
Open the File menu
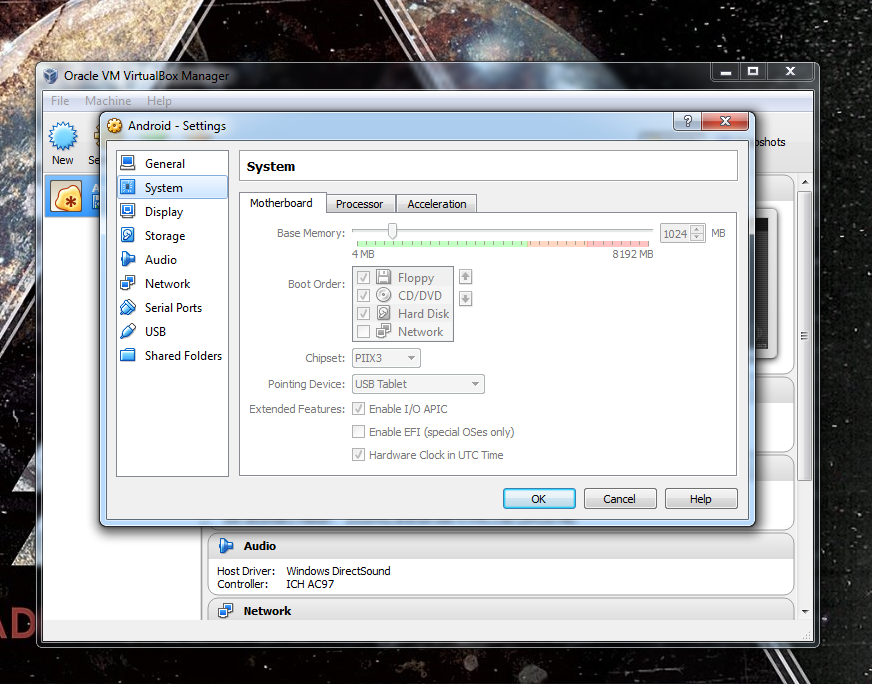point(60,101)
